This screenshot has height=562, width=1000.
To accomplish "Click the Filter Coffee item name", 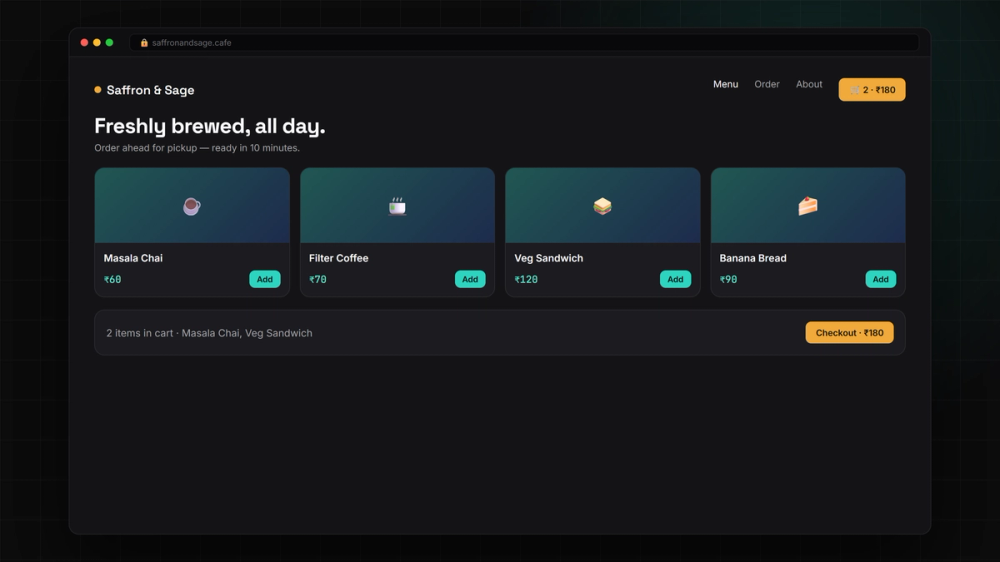I will pos(339,258).
